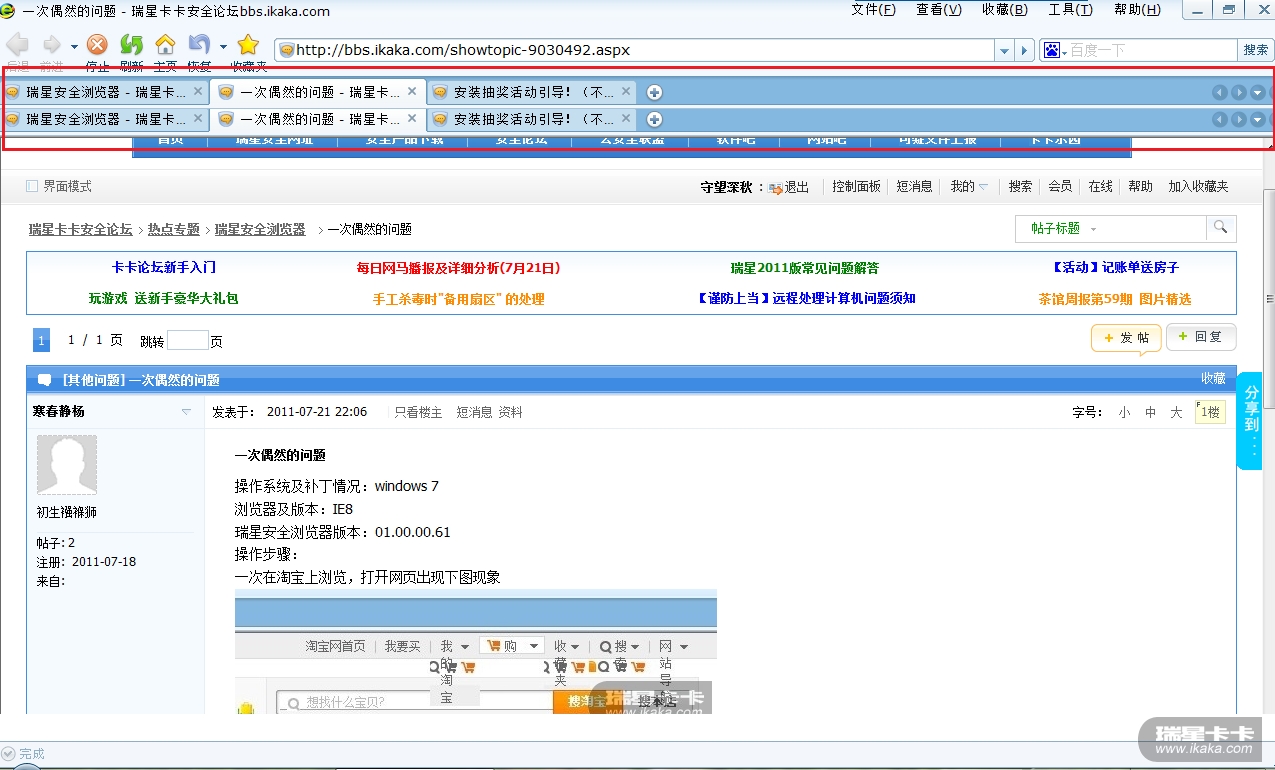Image resolution: width=1275 pixels, height=770 pixels.
Task: Open tab list dropdown in upper tab row
Action: [x=1258, y=92]
